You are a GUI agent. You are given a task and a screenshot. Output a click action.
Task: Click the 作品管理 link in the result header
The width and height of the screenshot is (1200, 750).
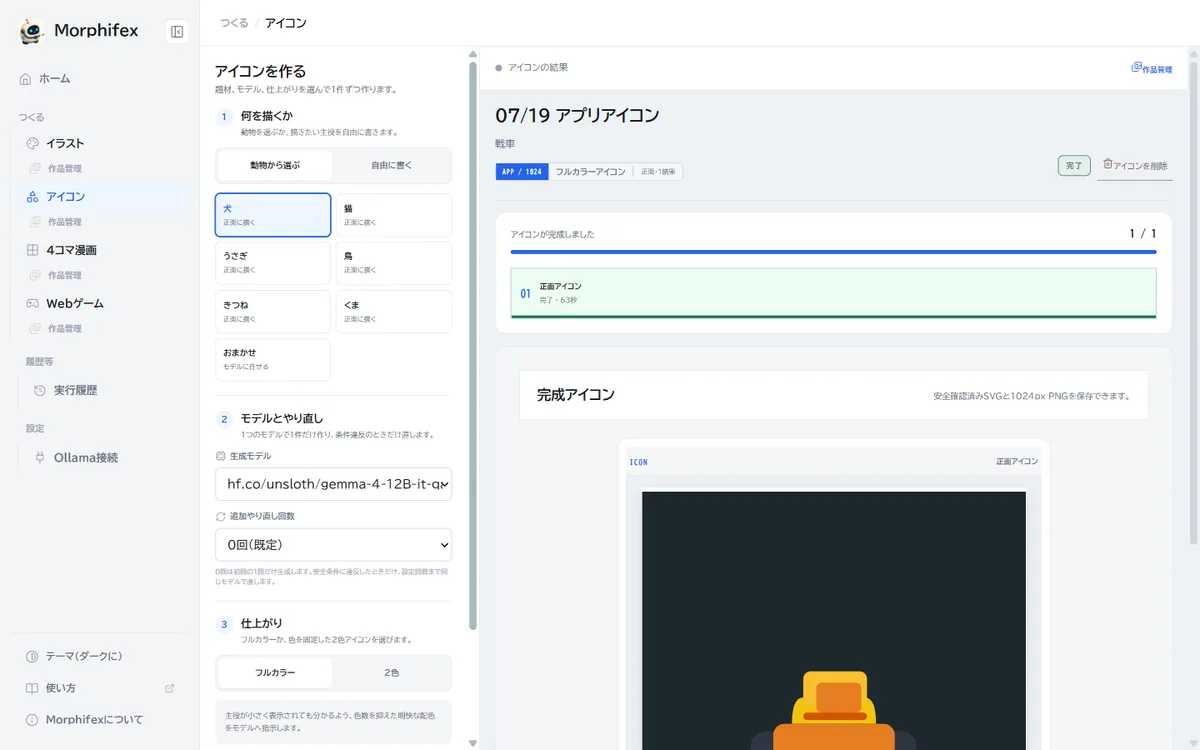pyautogui.click(x=1151, y=68)
